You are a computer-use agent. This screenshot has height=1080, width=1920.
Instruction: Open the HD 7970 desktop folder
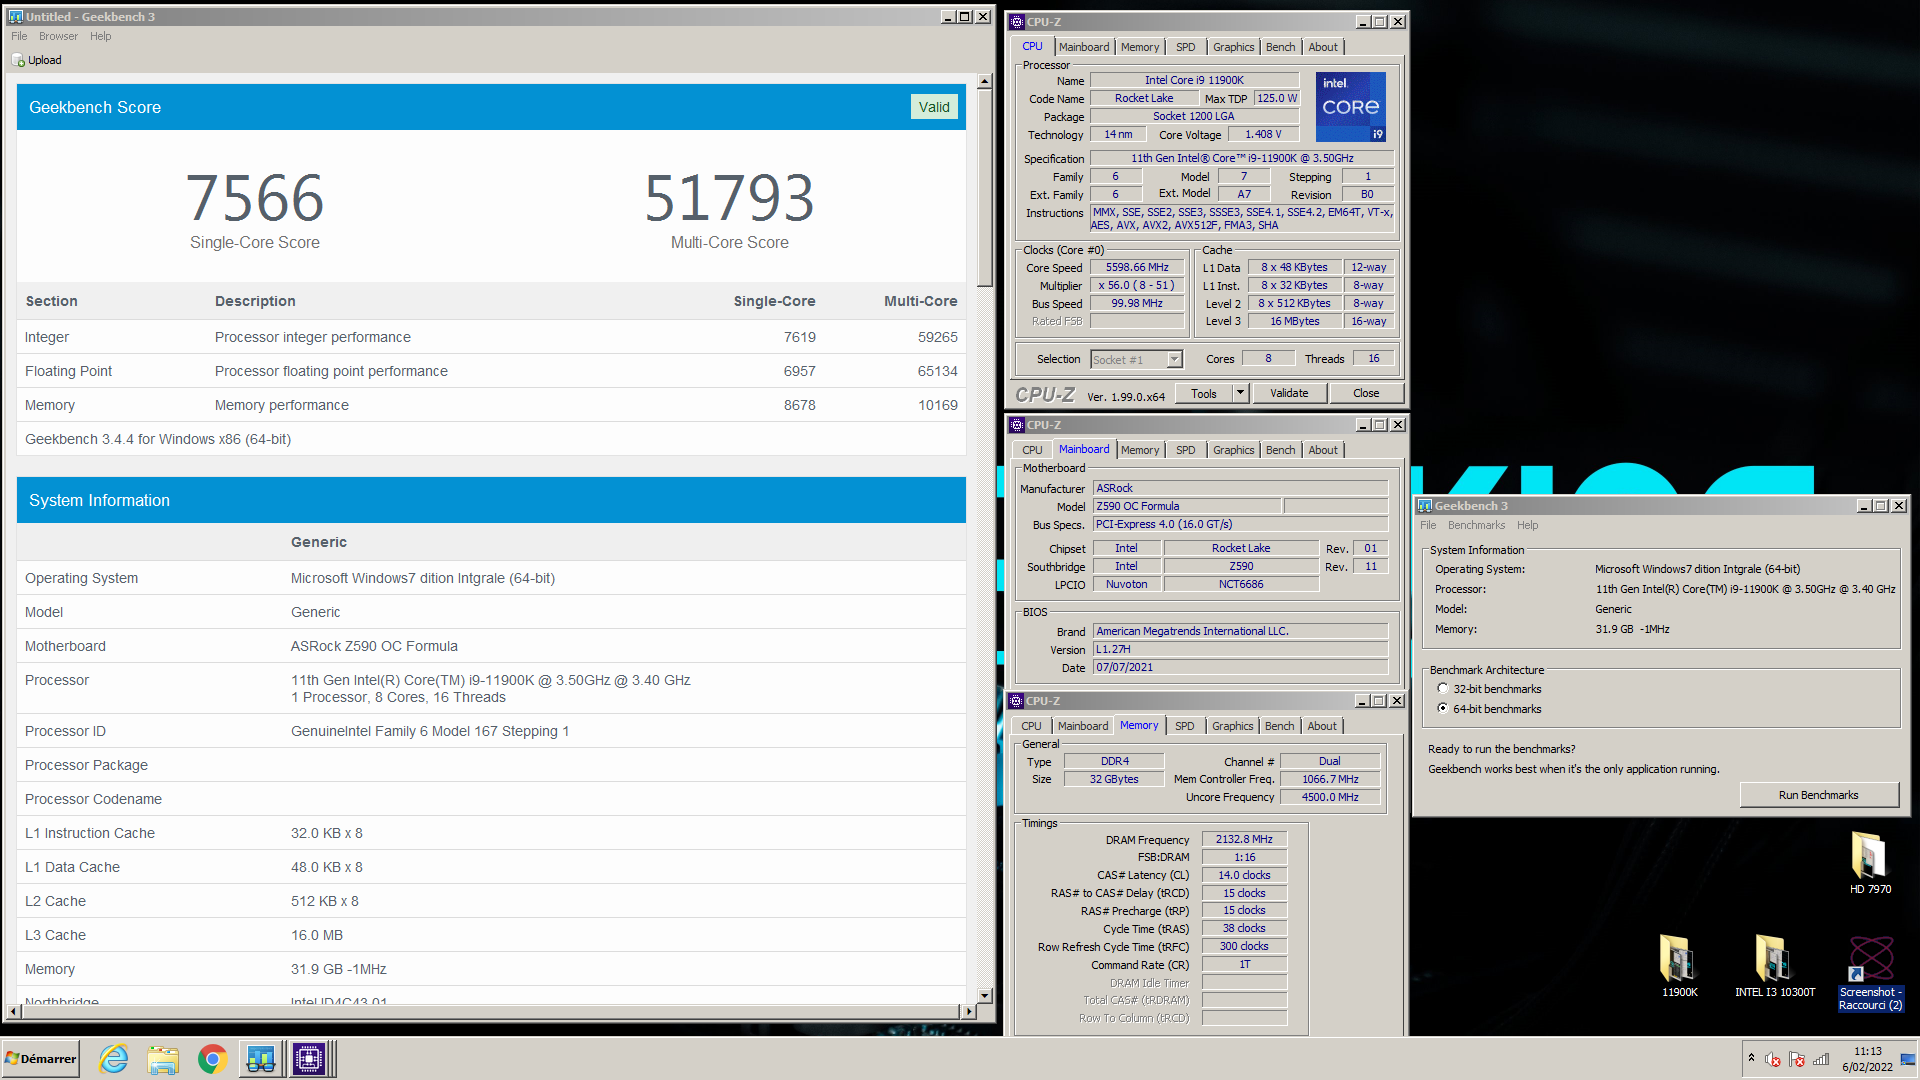1870,863
